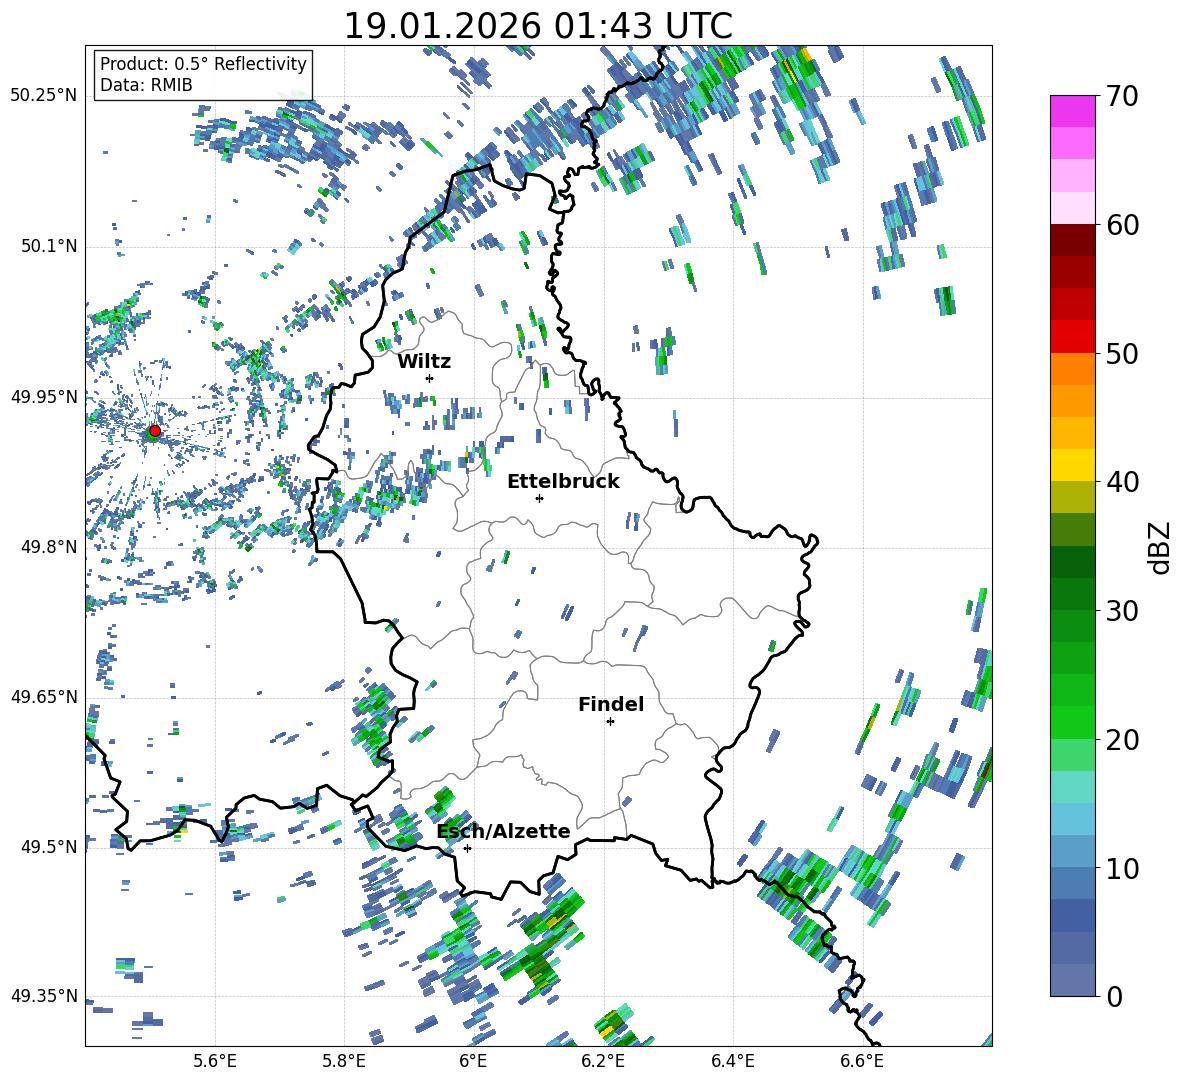Click the yellow colorbar segment above 40
The image size is (1184, 1081).
click(x=1072, y=465)
